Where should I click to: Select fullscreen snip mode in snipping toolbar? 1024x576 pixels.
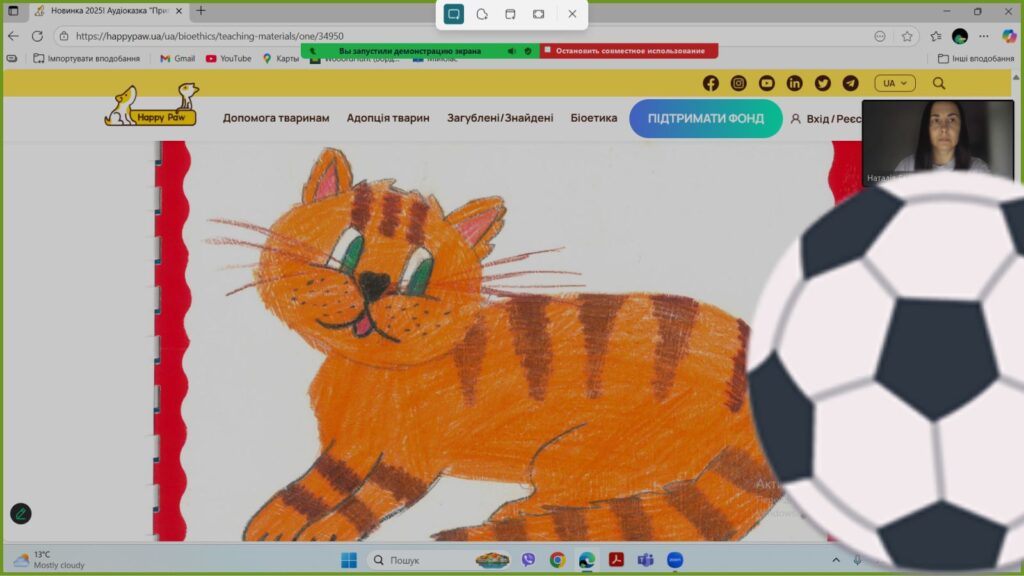pos(539,14)
